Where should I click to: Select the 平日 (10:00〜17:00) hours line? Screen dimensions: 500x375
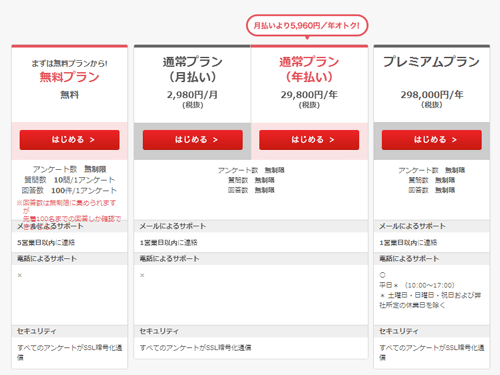(x=417, y=285)
